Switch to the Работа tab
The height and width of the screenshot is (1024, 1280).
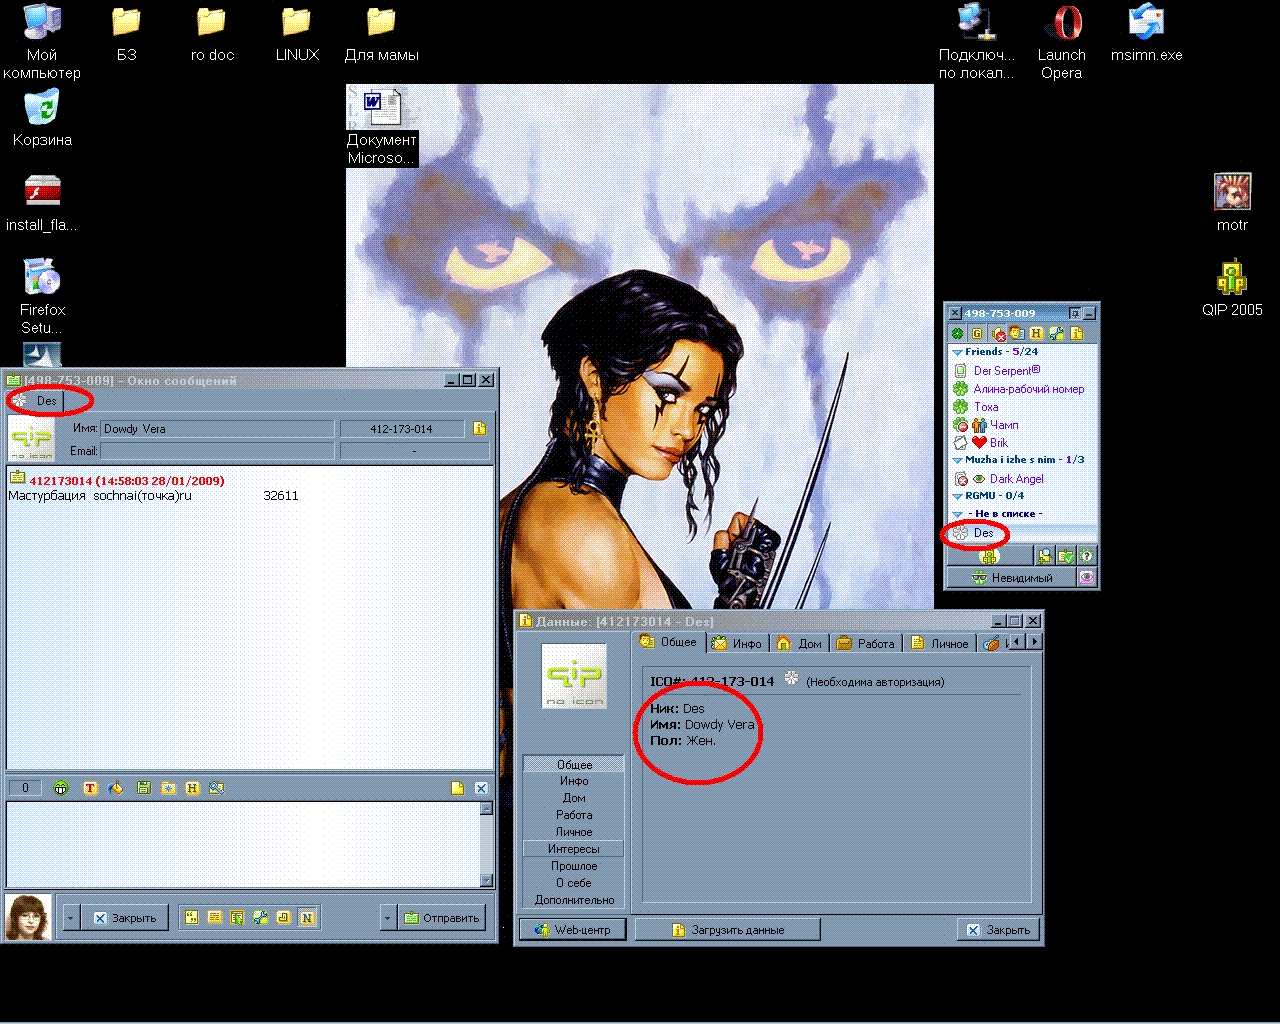point(866,643)
